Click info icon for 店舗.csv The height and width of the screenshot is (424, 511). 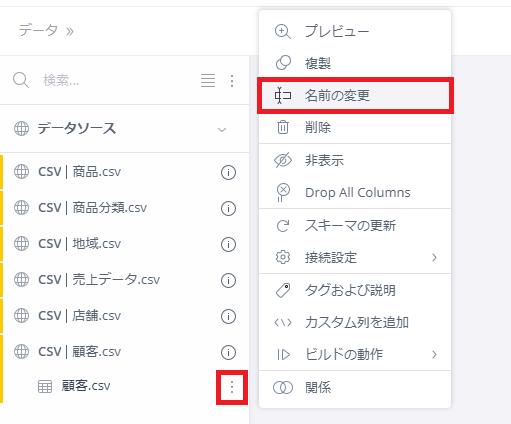(x=228, y=316)
